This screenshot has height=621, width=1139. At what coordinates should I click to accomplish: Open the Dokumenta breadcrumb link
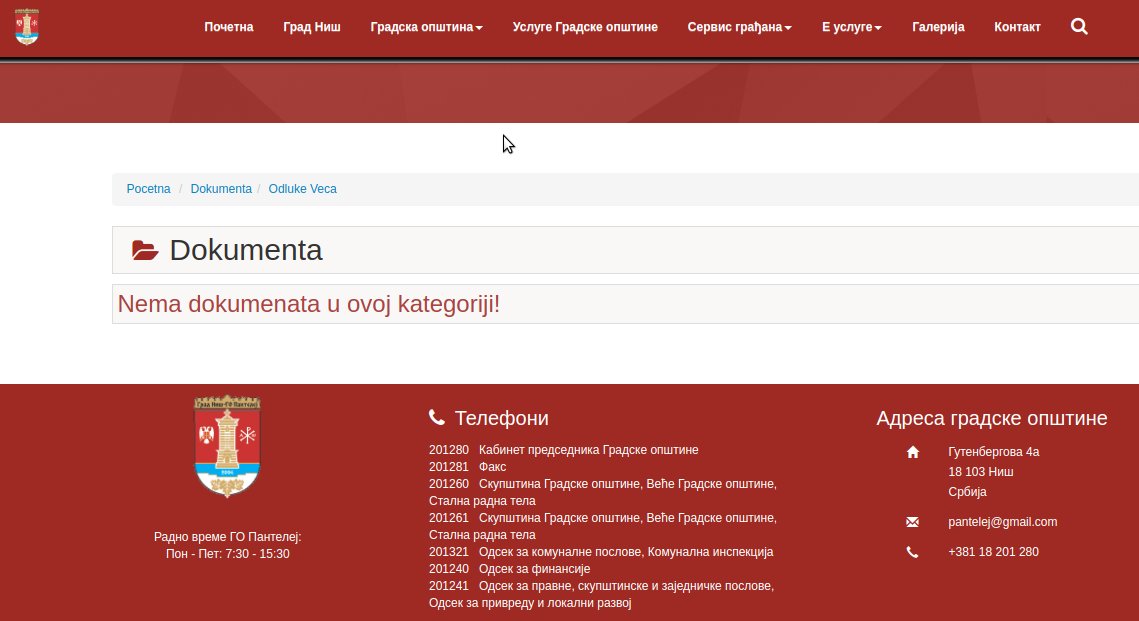[x=221, y=189]
